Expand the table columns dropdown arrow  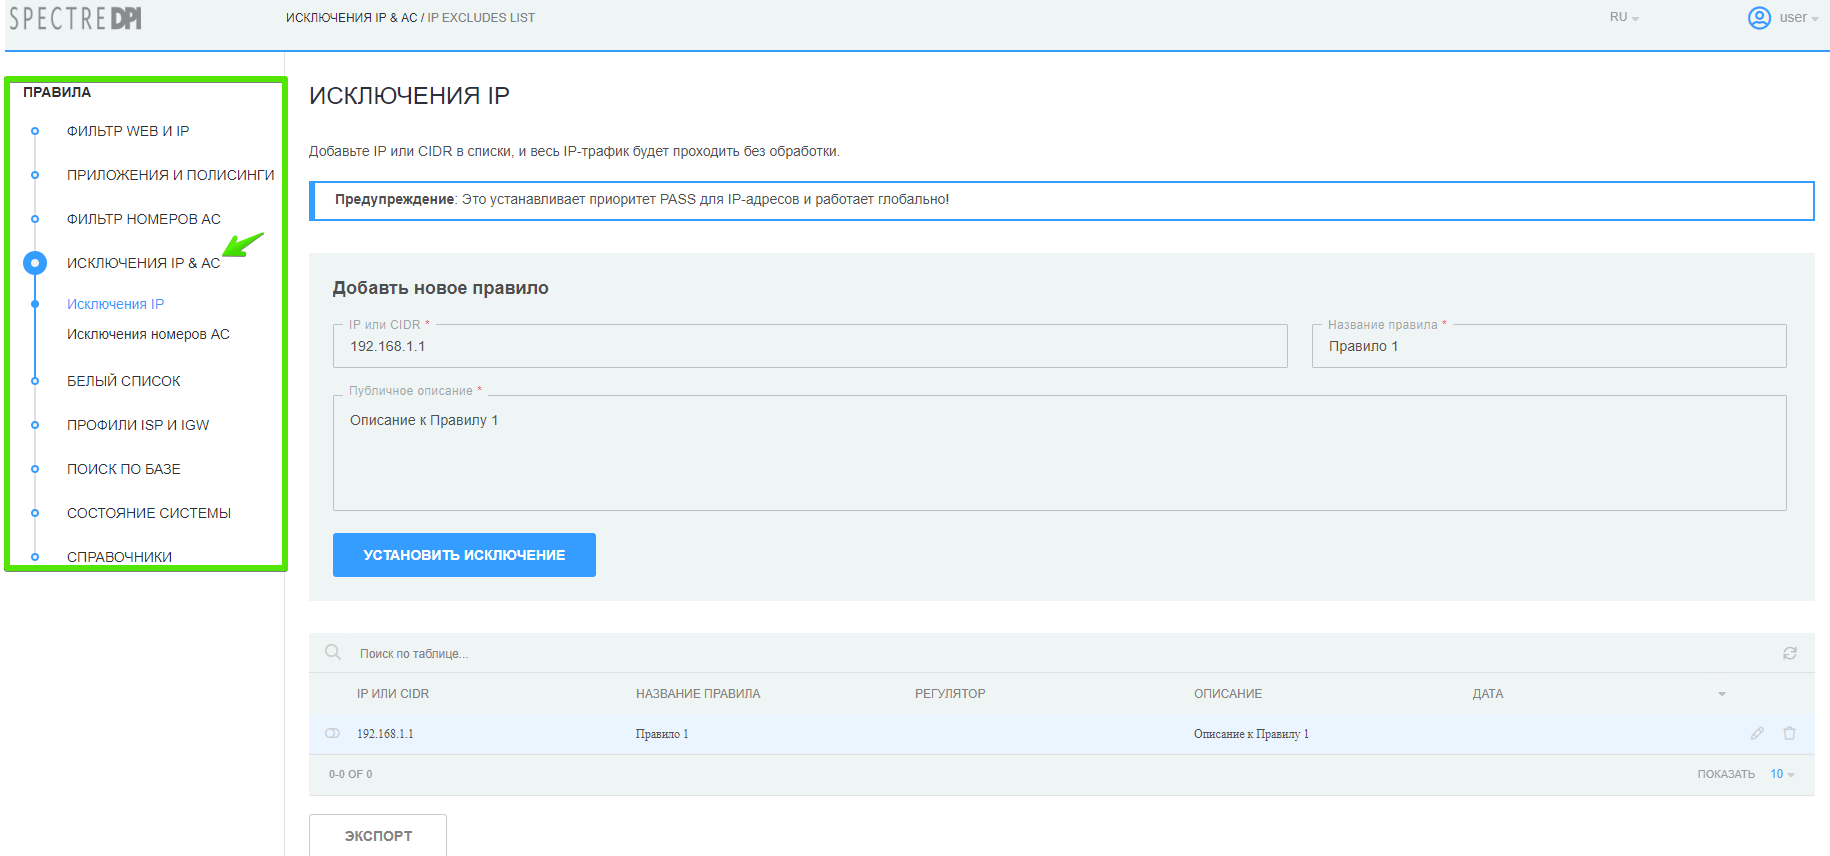(x=1722, y=694)
